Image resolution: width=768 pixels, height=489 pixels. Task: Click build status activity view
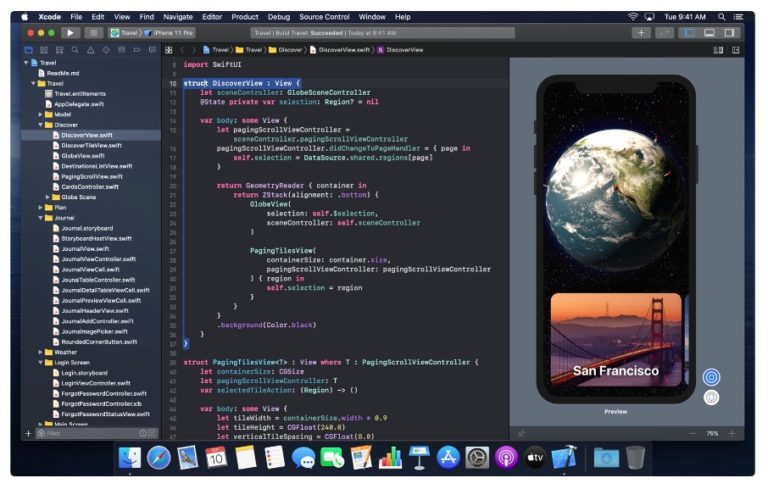click(x=383, y=33)
